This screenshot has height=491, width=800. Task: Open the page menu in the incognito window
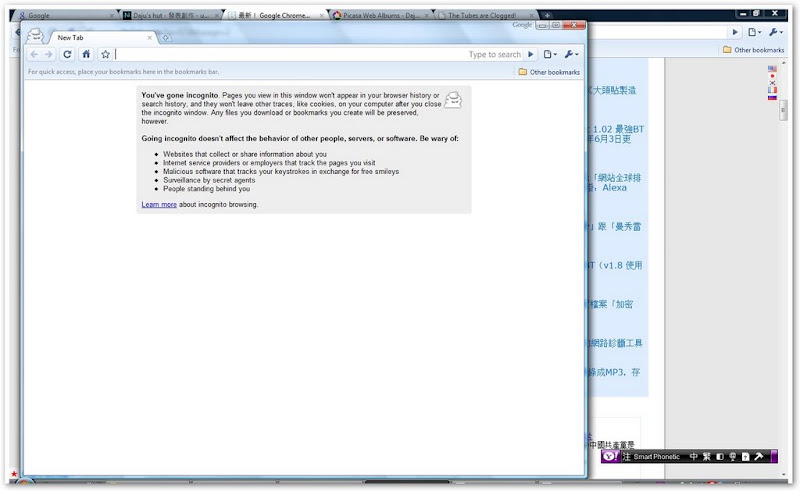point(550,54)
